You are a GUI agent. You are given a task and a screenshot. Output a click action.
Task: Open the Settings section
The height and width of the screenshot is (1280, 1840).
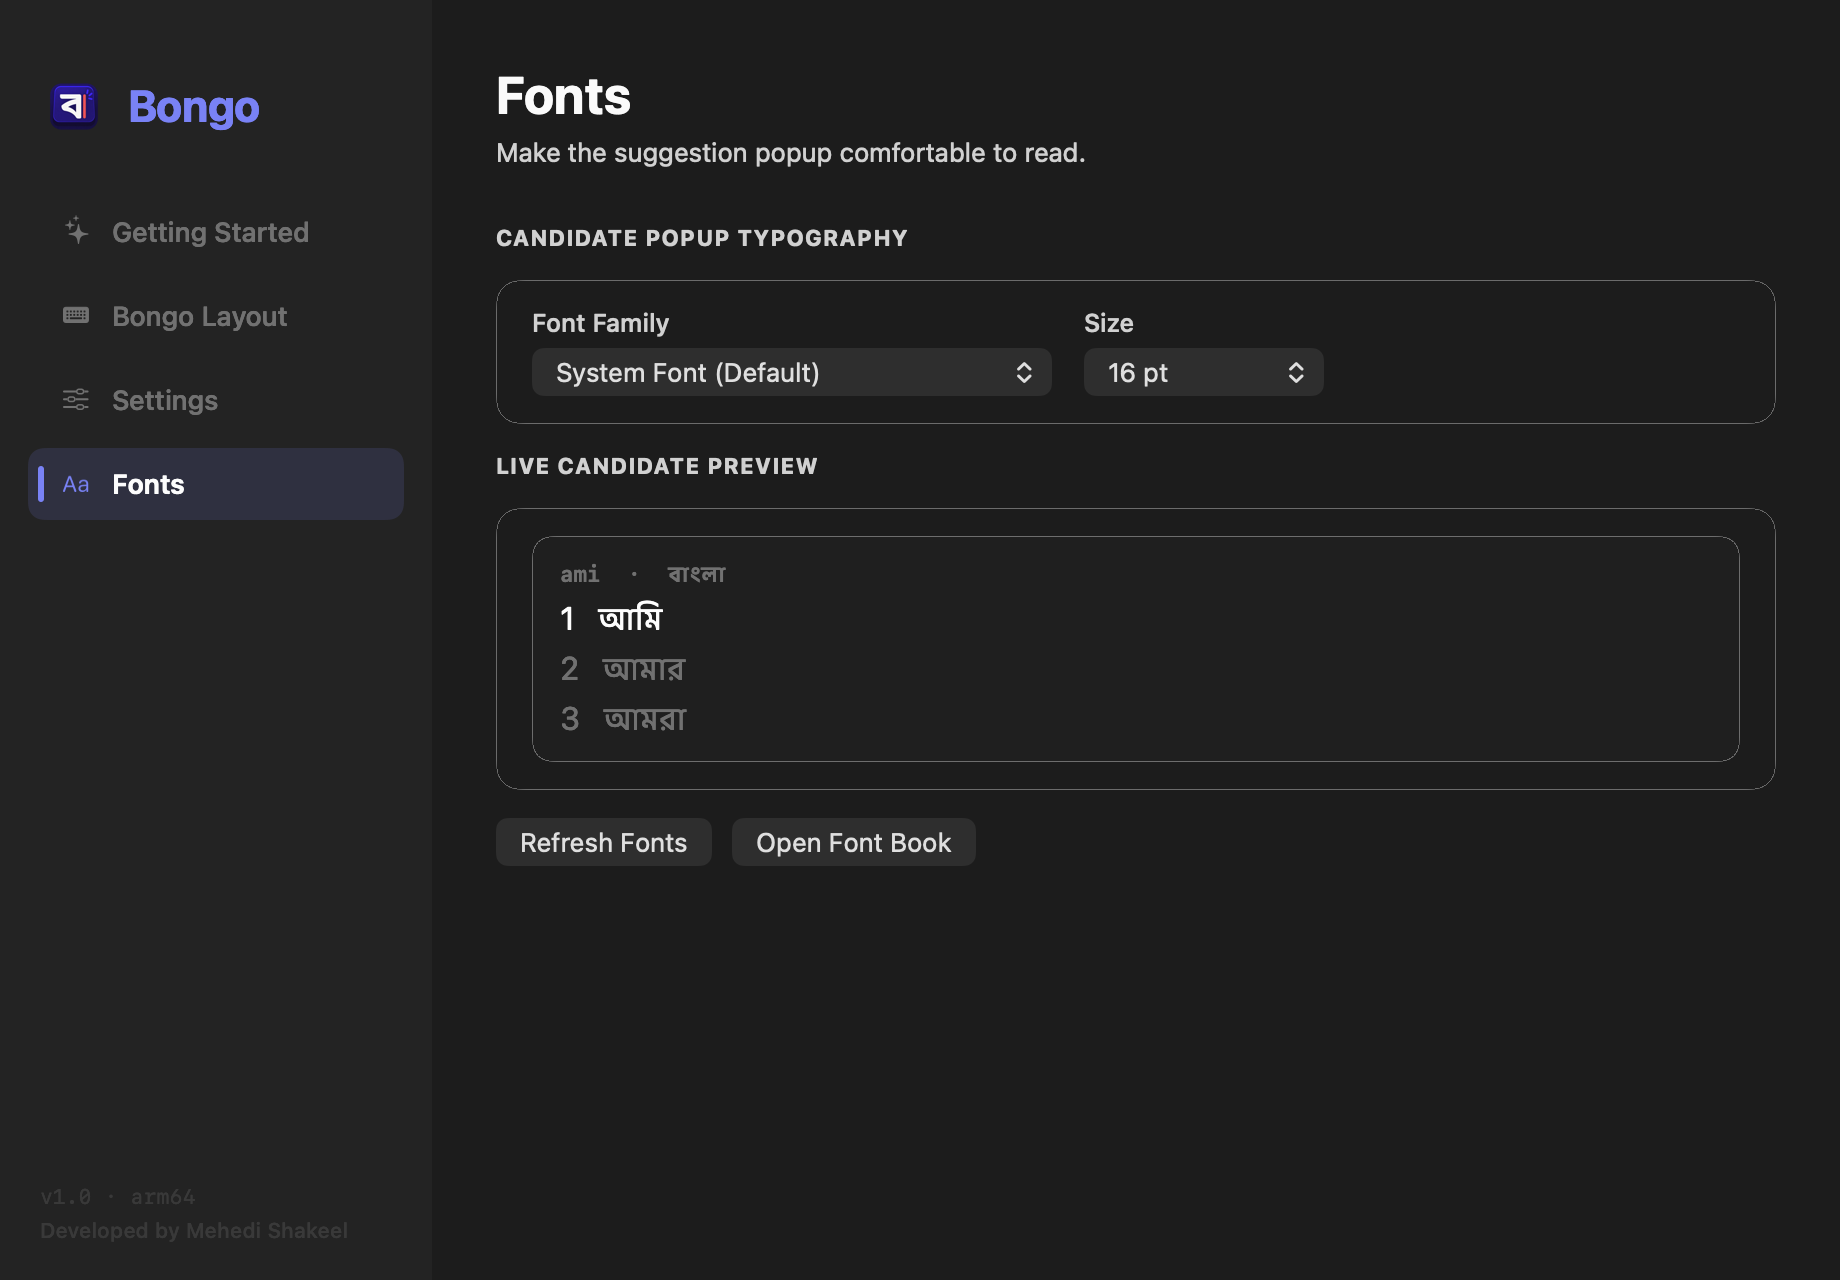(x=216, y=400)
